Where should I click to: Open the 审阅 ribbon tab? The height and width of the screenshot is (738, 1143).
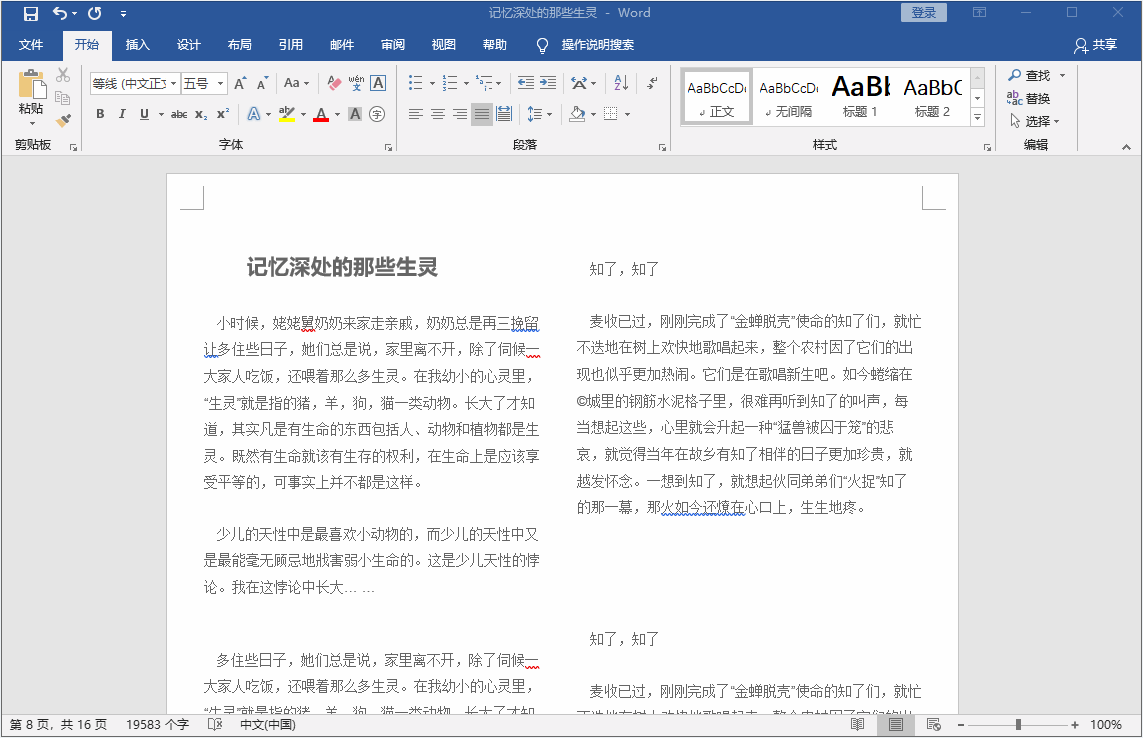click(393, 45)
